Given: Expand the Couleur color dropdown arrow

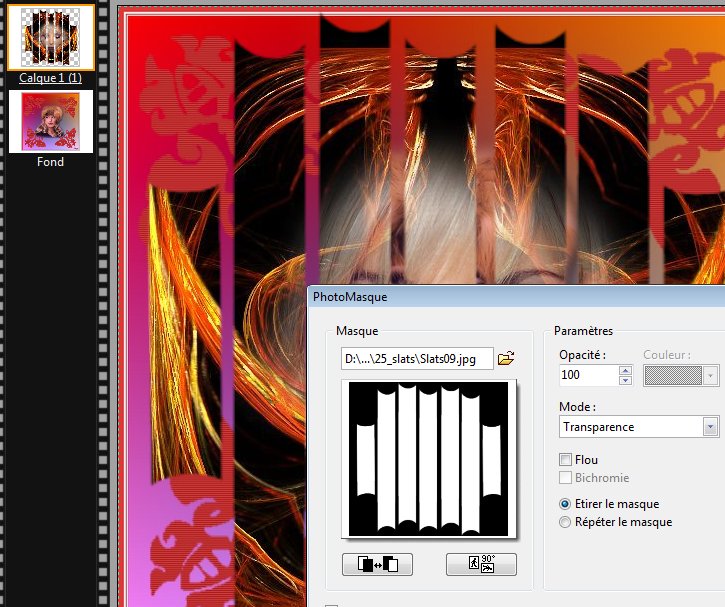Looking at the screenshot, I should [x=711, y=376].
